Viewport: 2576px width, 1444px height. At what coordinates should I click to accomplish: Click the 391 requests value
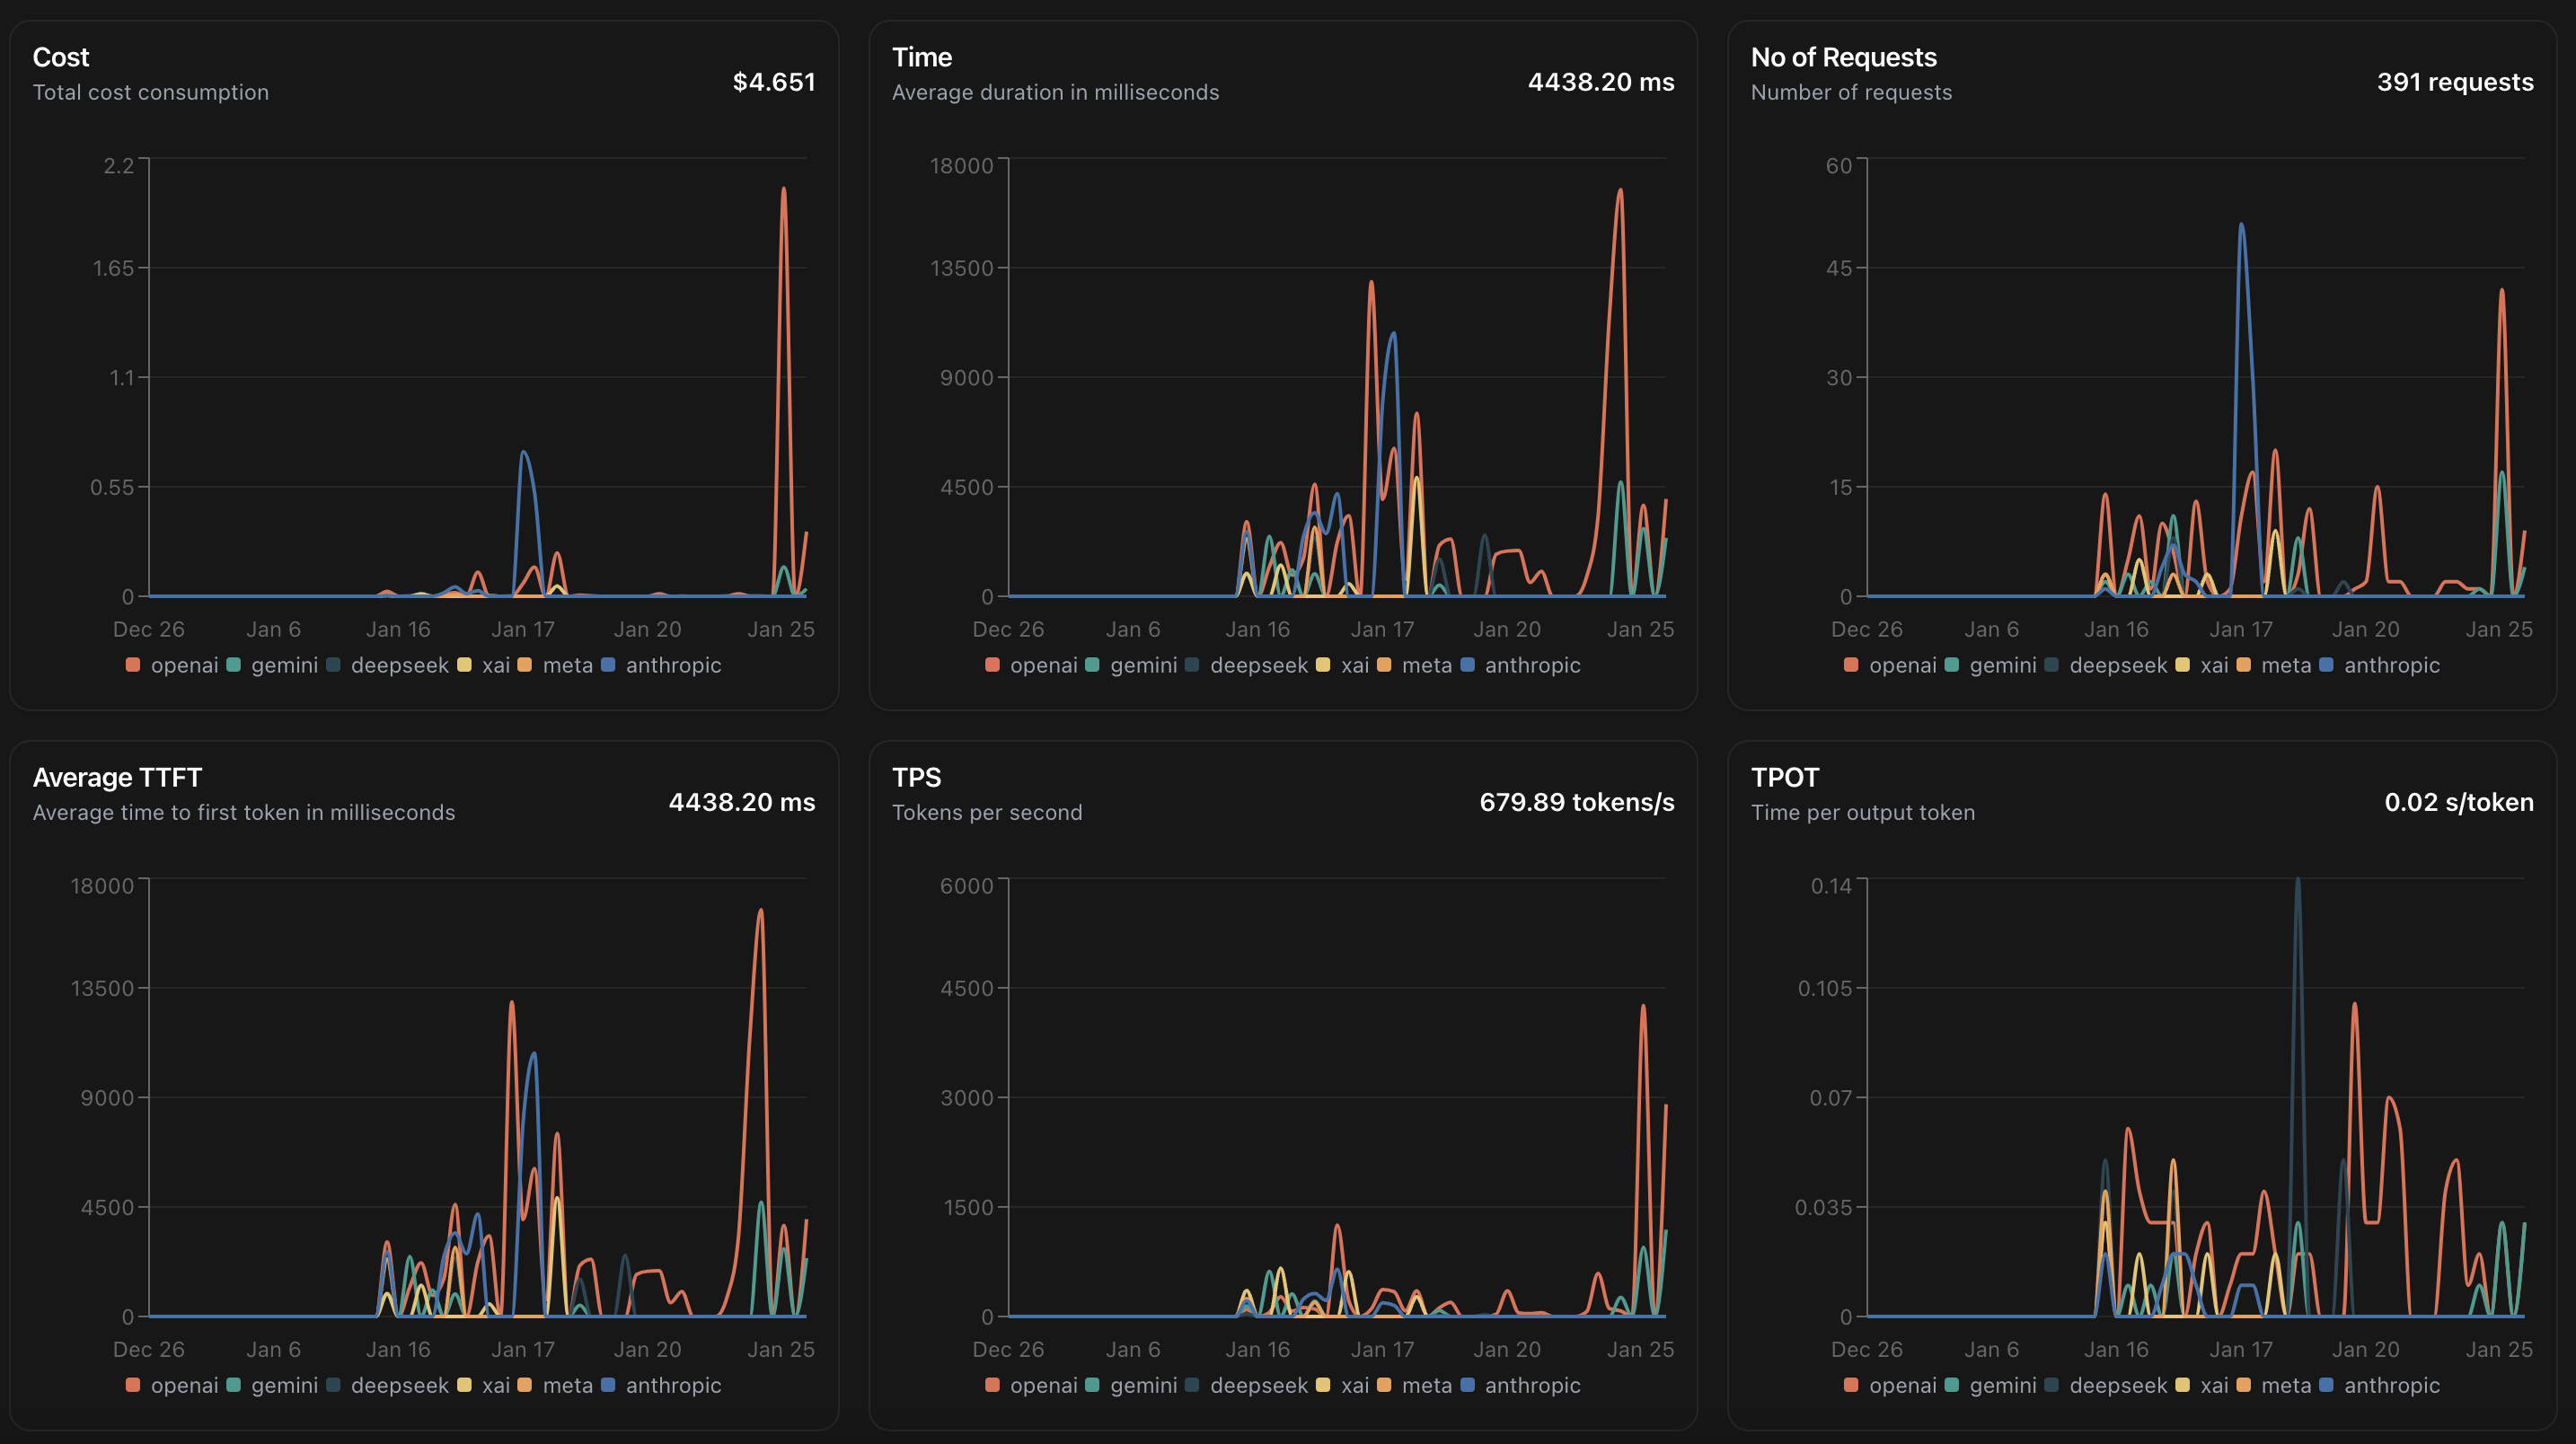click(x=2455, y=82)
